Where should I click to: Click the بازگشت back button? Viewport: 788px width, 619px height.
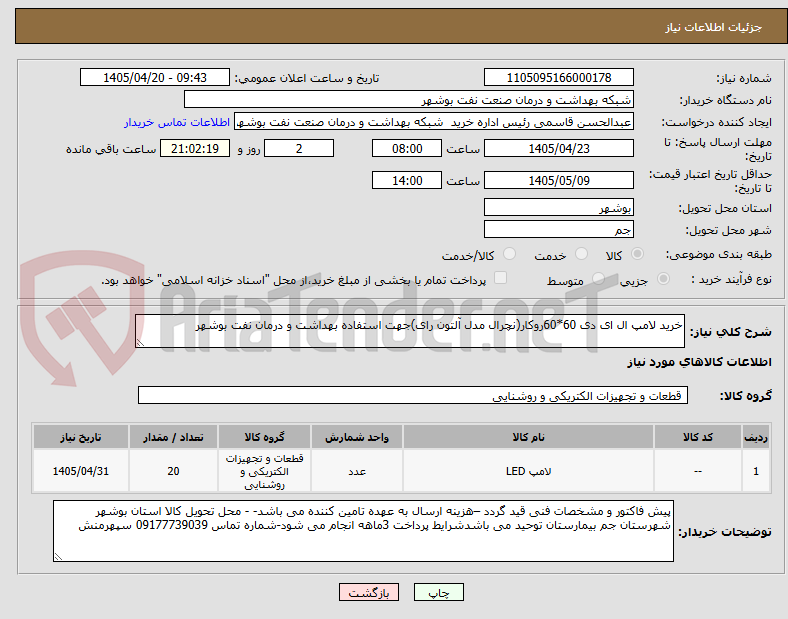[369, 592]
